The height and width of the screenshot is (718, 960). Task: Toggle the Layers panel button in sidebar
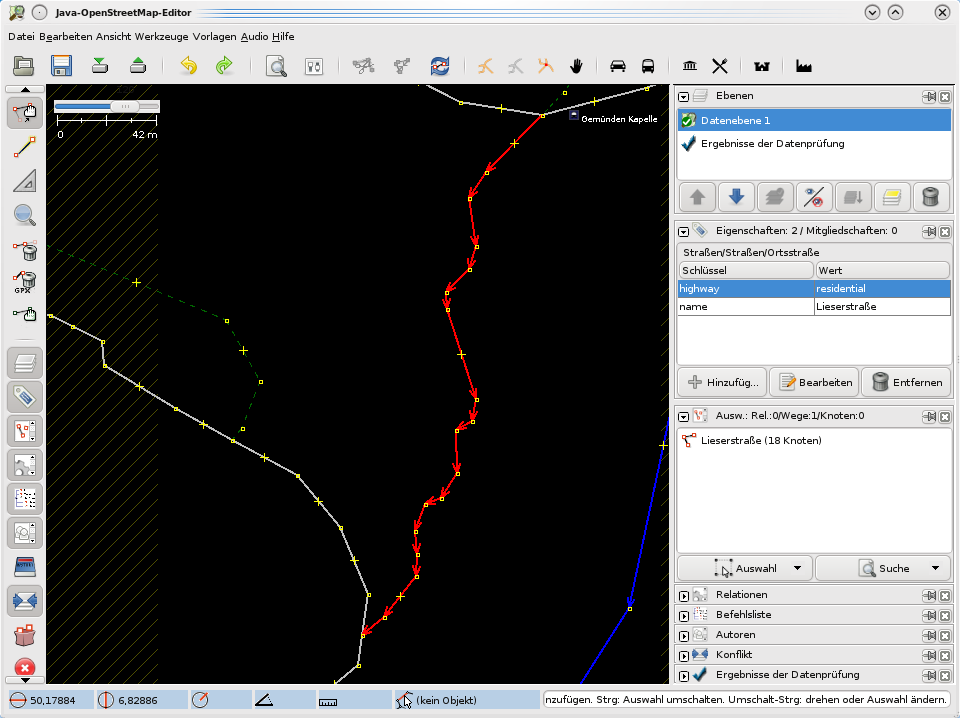pyautogui.click(x=25, y=362)
